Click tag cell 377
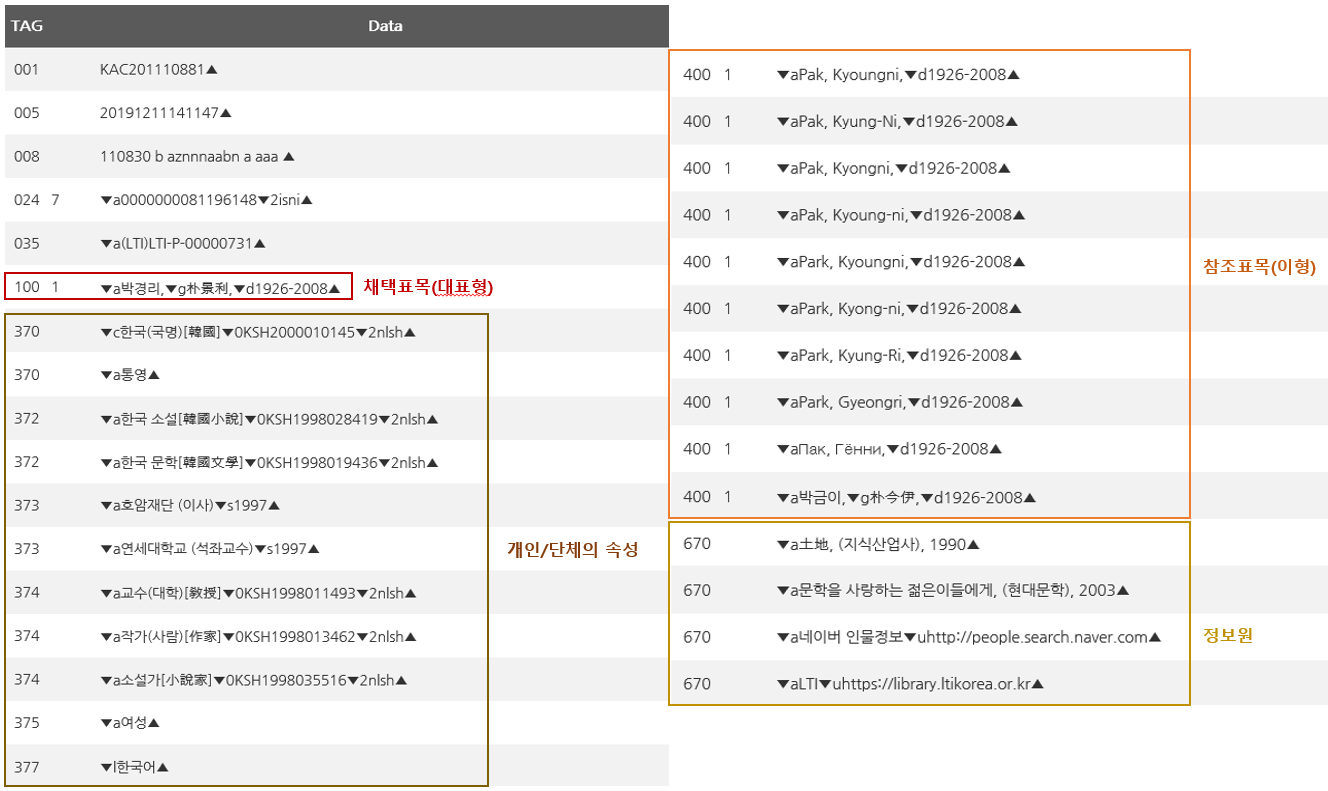Viewport: 1328px width, 791px height. point(27,767)
